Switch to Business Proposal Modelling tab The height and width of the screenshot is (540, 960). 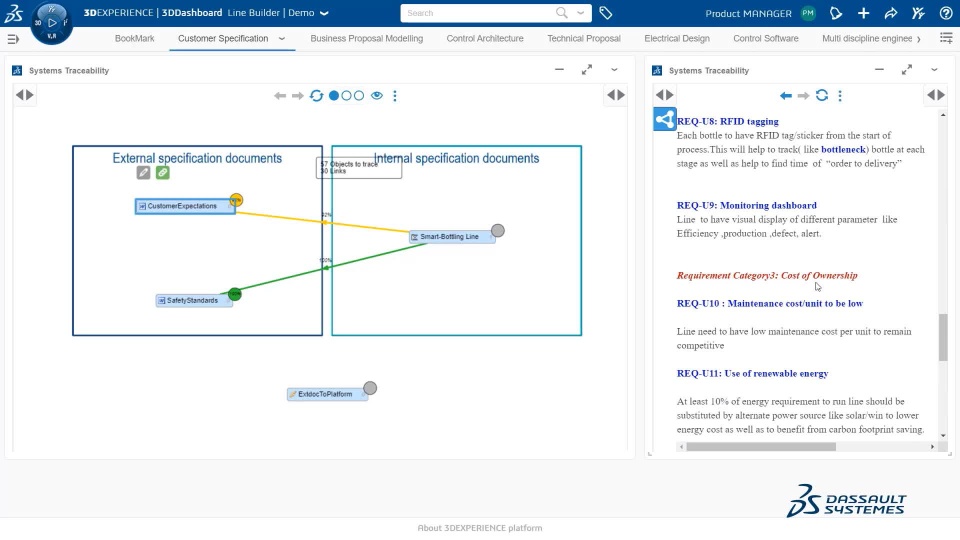coord(366,39)
